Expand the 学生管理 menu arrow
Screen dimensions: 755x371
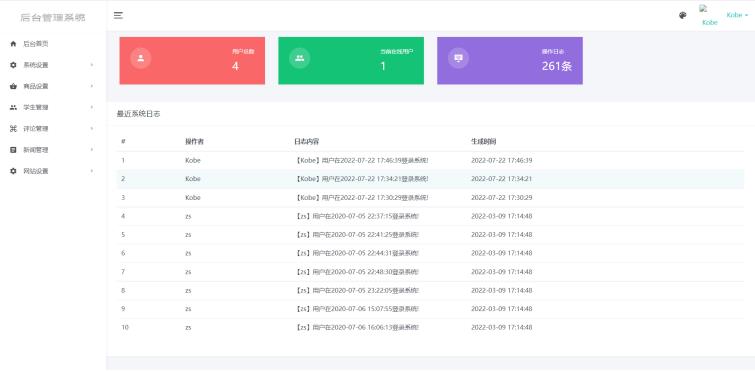(91, 107)
